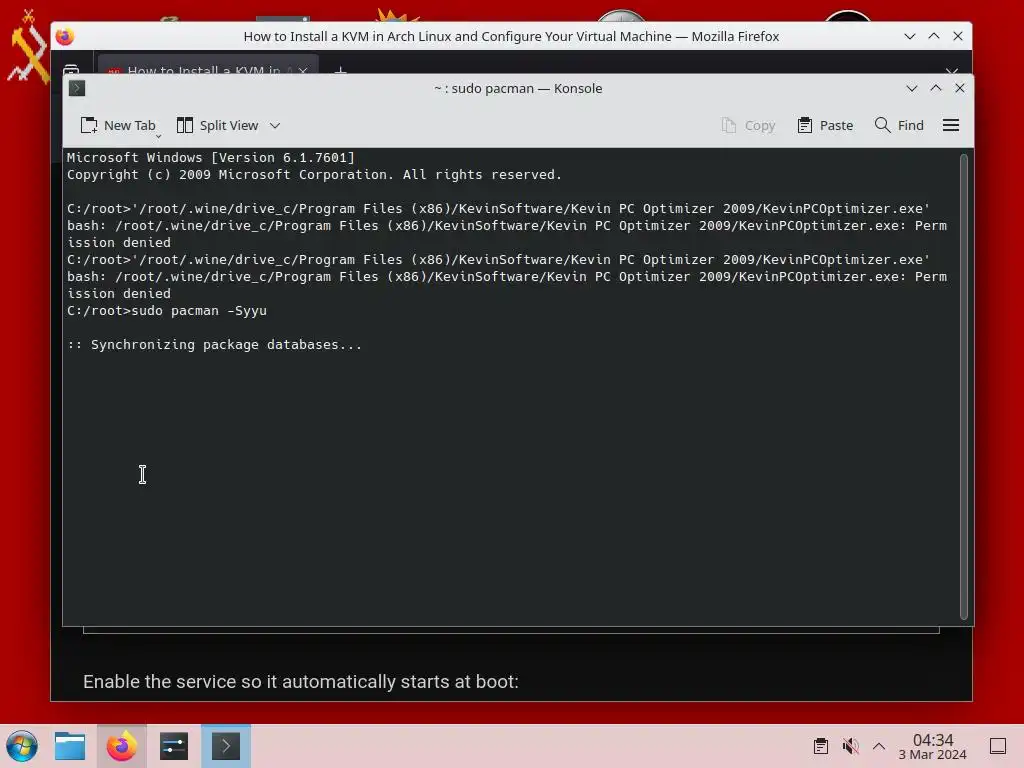The height and width of the screenshot is (768, 1024).
Task: Click the Paste toolbar button
Action: point(825,125)
